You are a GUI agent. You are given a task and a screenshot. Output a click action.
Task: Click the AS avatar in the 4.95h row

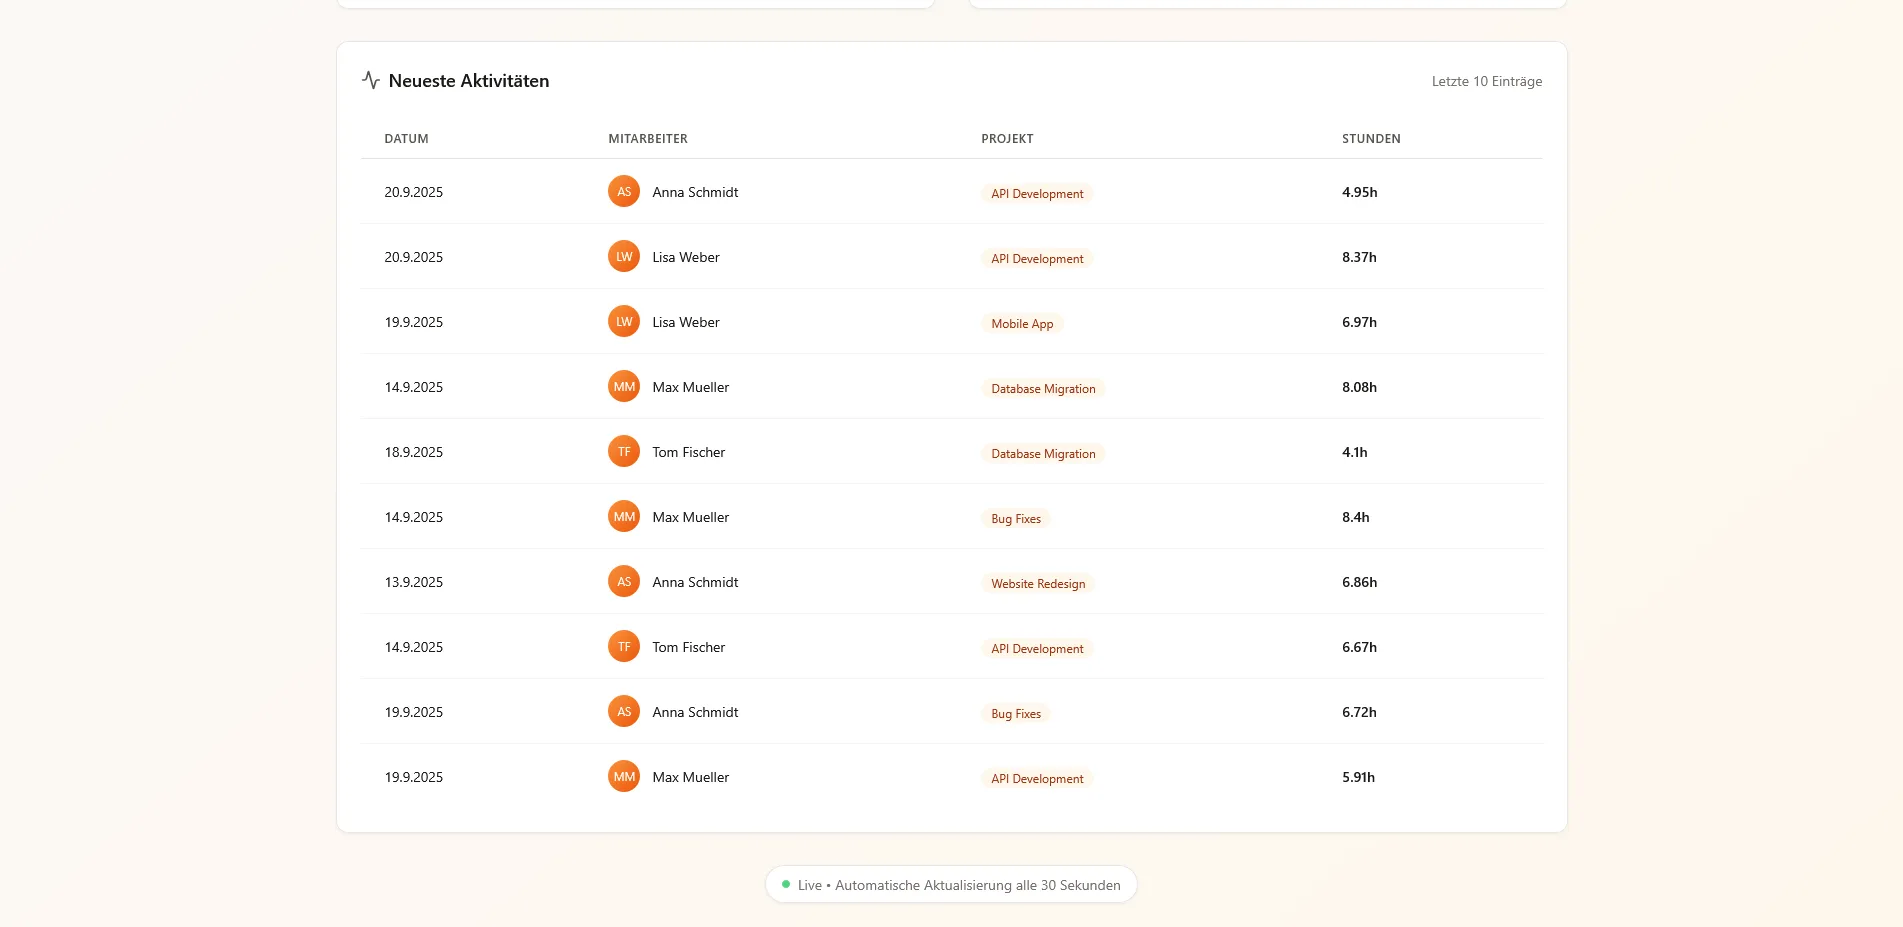point(624,191)
